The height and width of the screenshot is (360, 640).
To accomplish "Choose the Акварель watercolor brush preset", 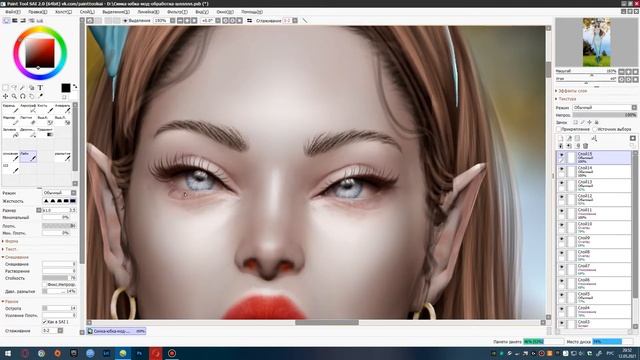I will (62, 109).
